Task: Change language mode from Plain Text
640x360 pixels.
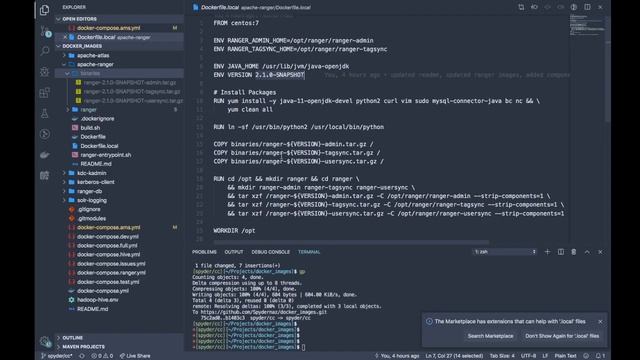Action: [565, 356]
